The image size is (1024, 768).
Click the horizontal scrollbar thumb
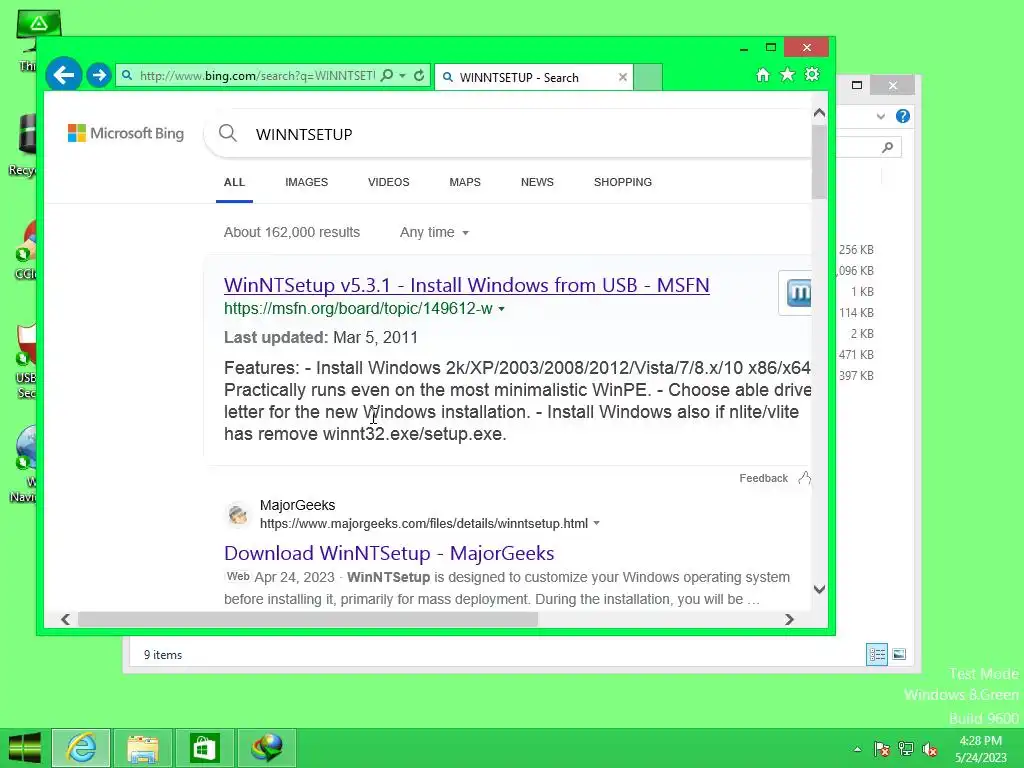(308, 619)
